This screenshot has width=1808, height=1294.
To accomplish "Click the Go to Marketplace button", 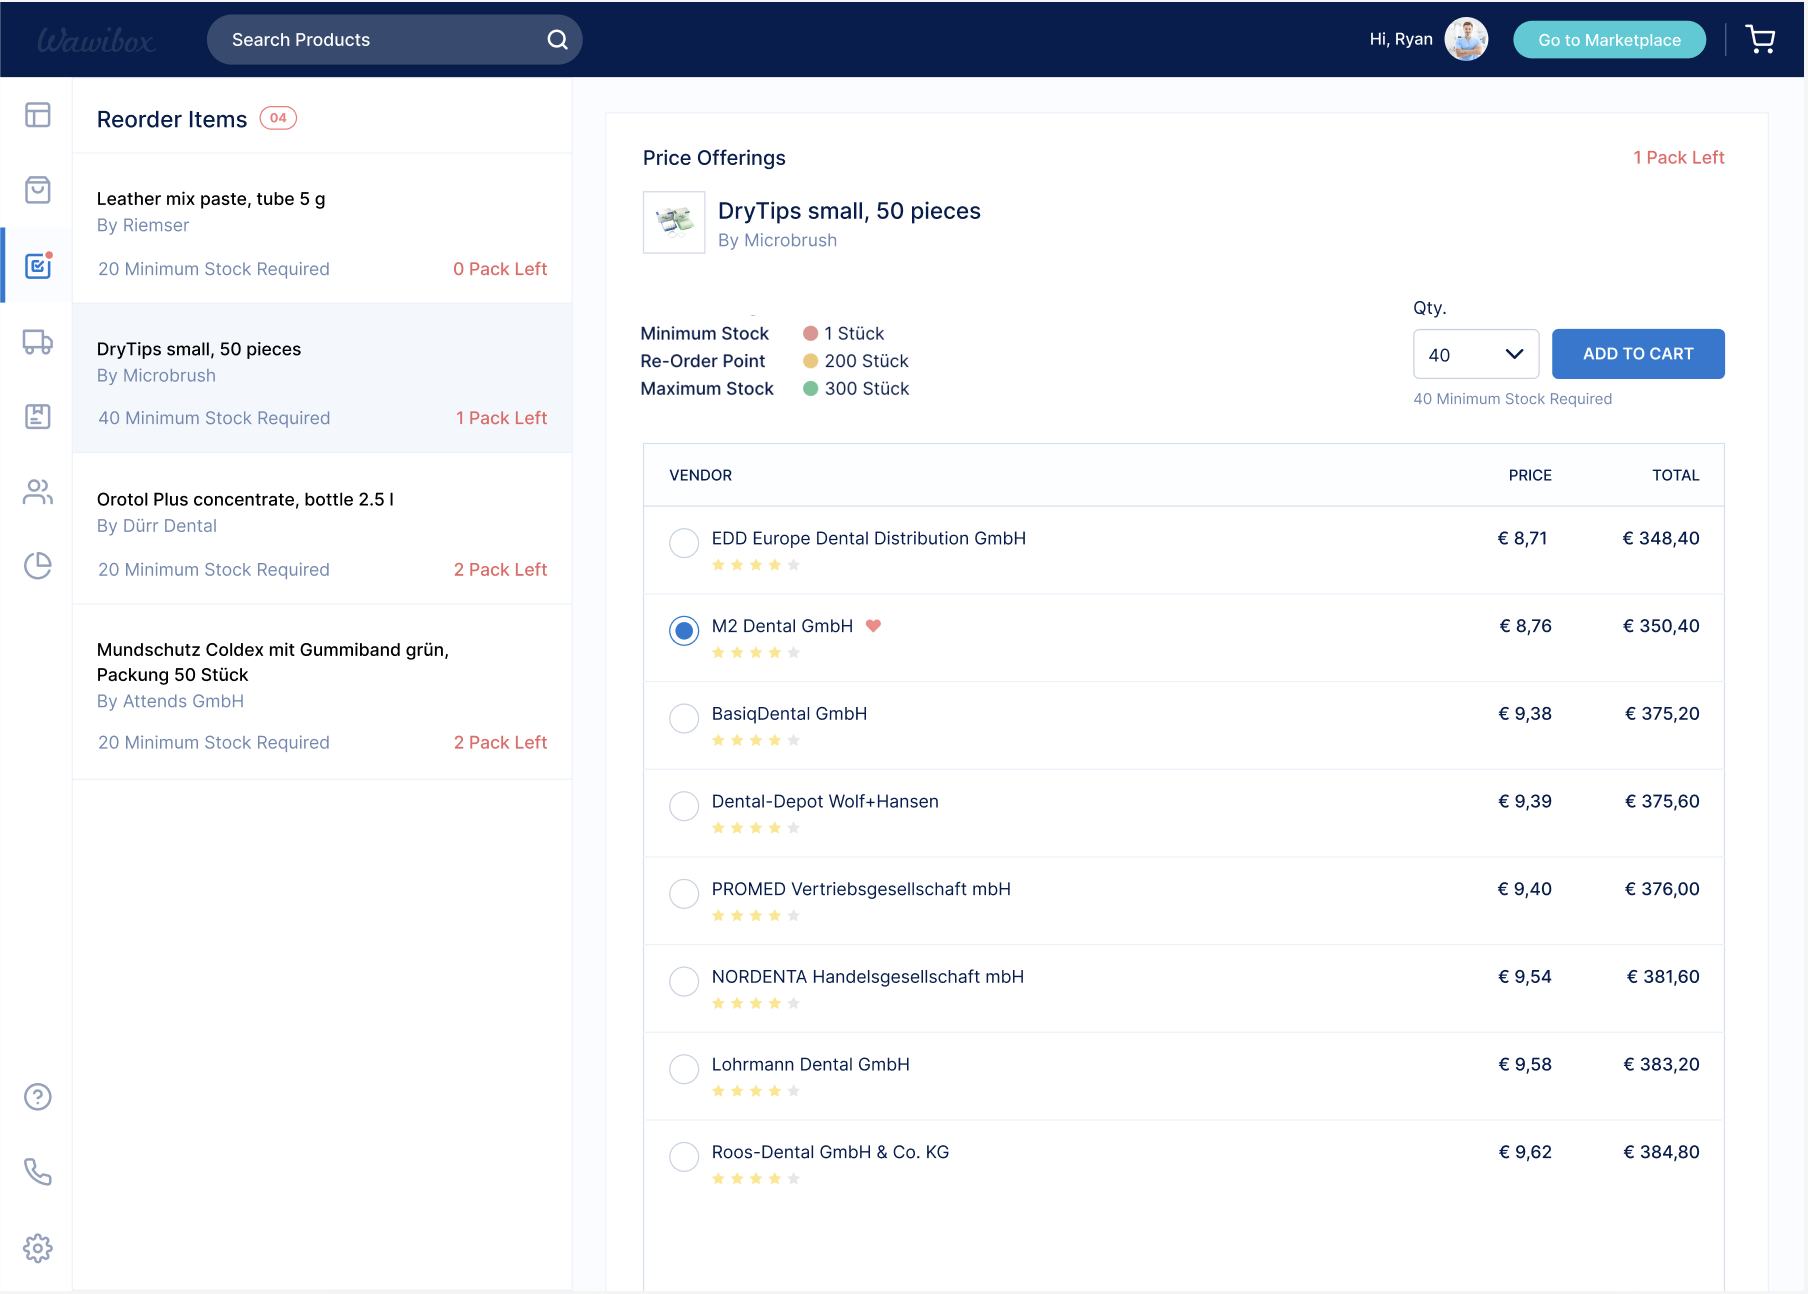I will [x=1609, y=40].
